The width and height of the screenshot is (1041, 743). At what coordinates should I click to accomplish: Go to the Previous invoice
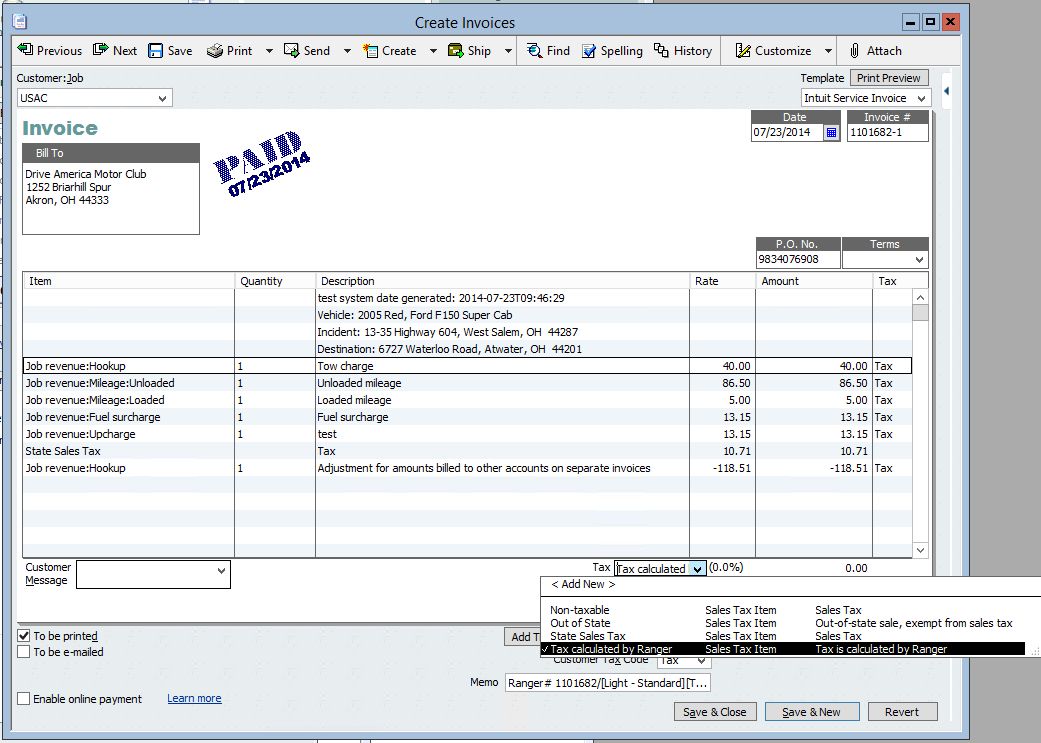click(50, 51)
